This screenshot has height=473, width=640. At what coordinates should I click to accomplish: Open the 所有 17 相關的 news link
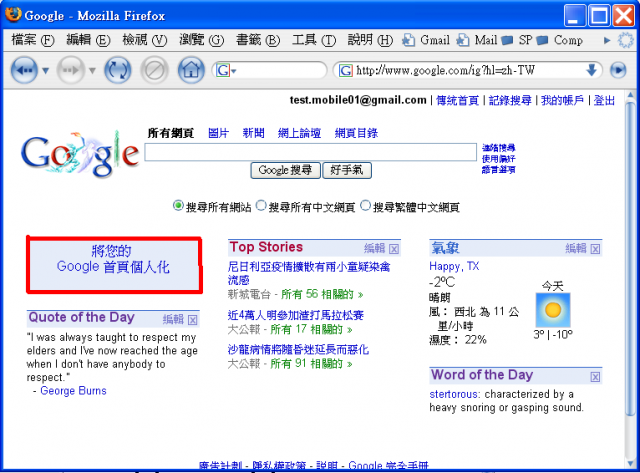tap(311, 329)
